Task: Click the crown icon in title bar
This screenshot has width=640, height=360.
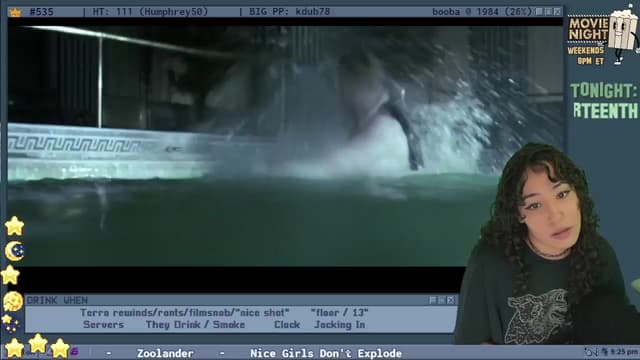Action: (15, 12)
